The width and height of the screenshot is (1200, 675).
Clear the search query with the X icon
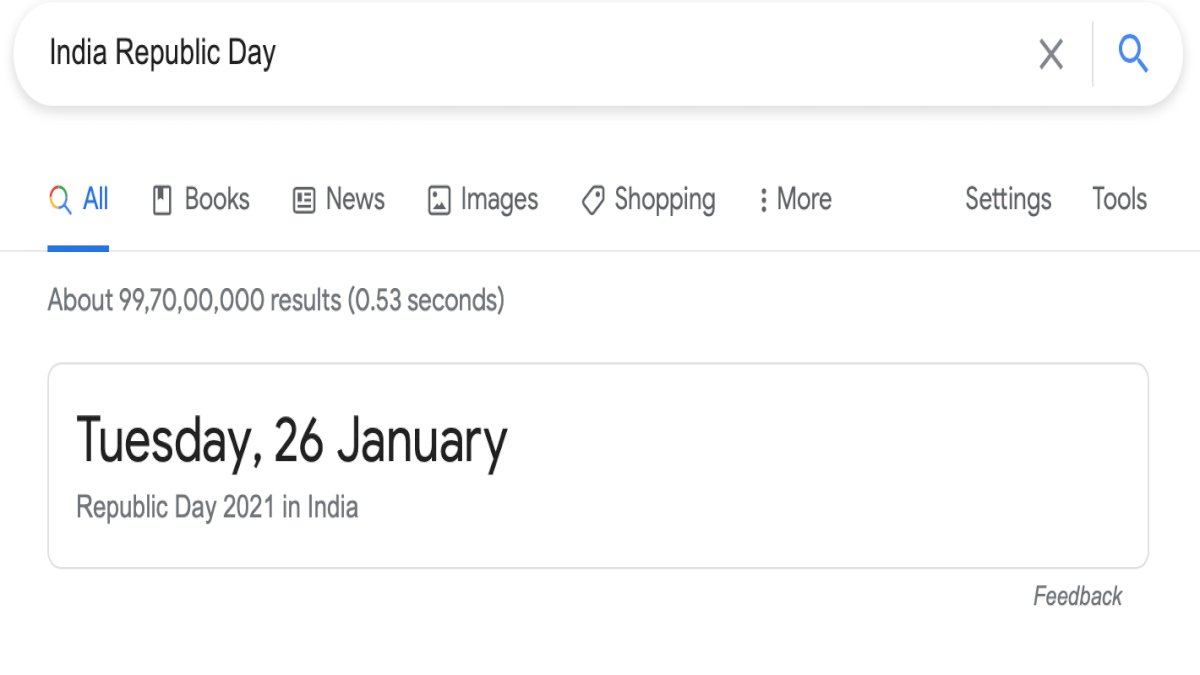pos(1051,54)
